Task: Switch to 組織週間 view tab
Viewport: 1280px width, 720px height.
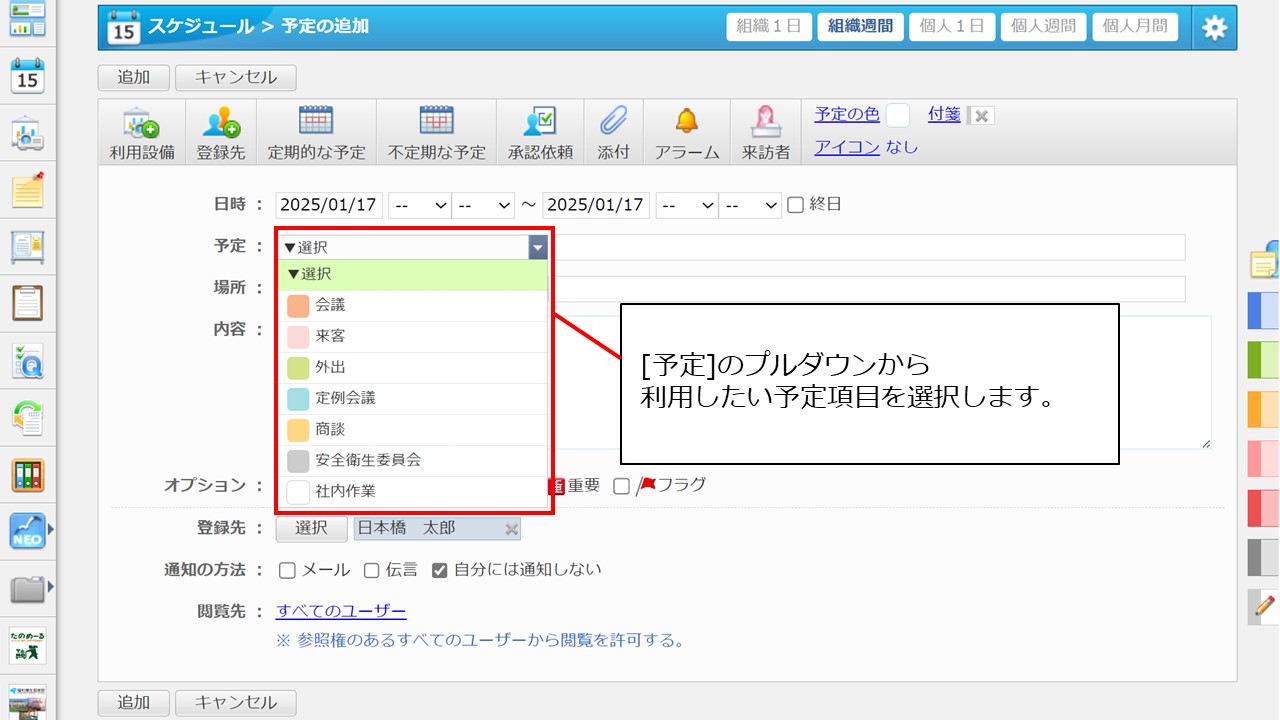Action: (860, 27)
